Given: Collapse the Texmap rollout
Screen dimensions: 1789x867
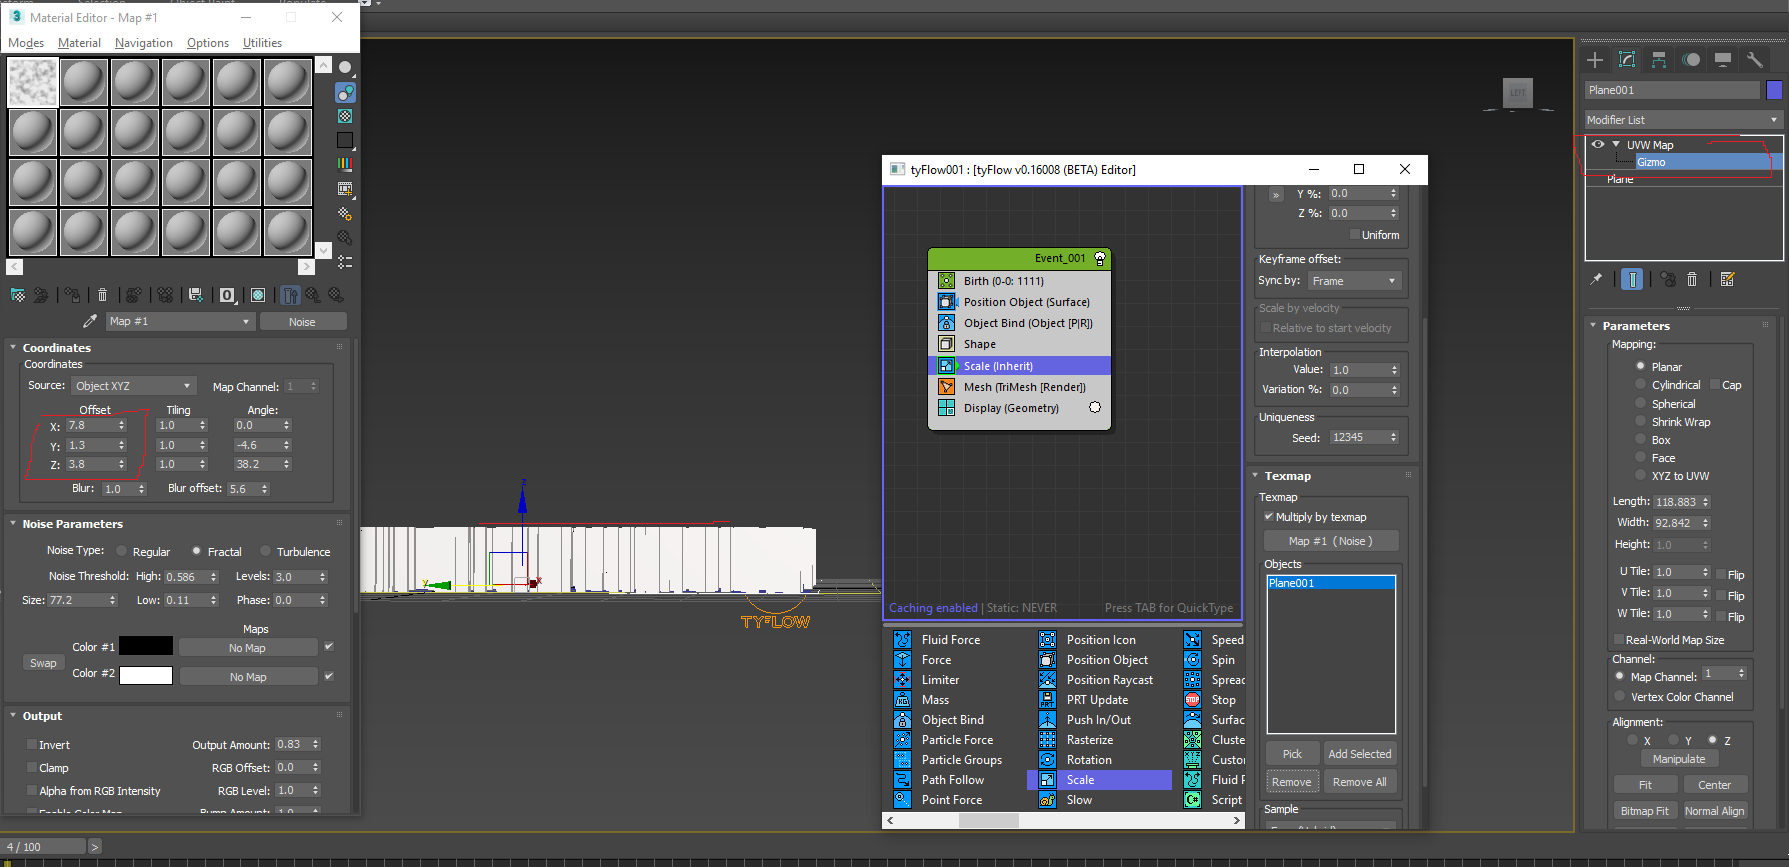Looking at the screenshot, I should [x=1287, y=476].
